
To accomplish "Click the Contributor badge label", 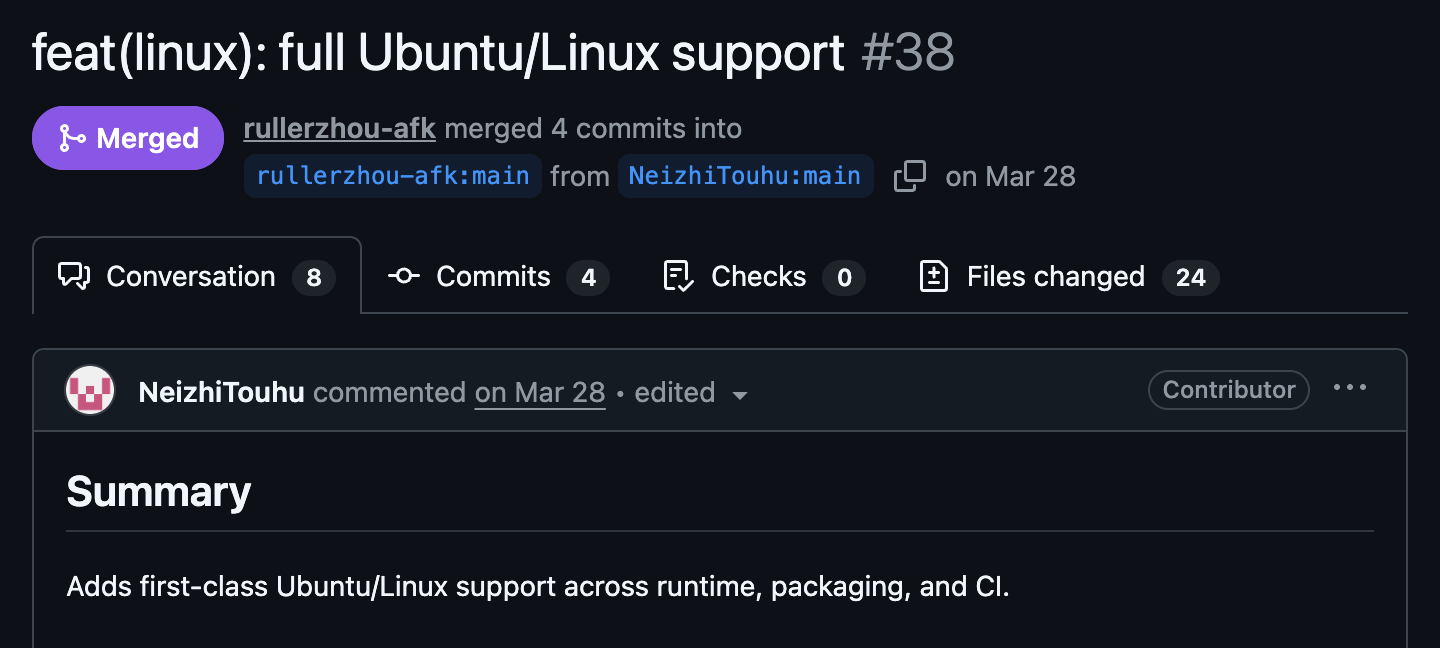I will 1229,390.
